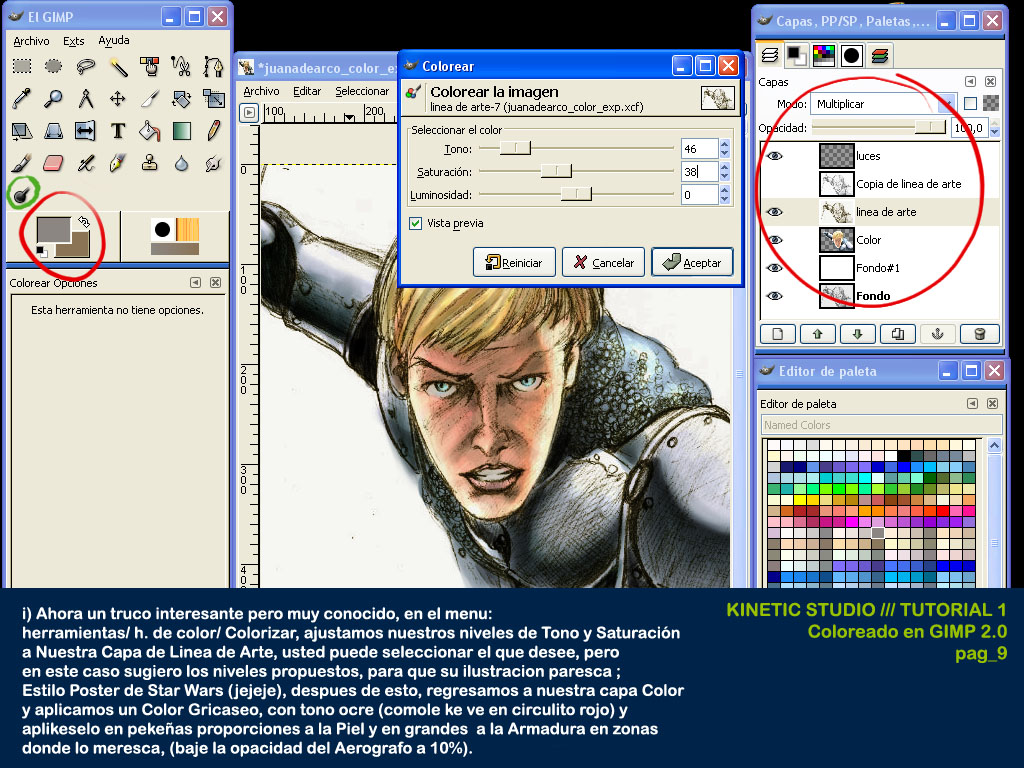
Task: Uncheck the Vista previa checkbox
Action: click(415, 223)
